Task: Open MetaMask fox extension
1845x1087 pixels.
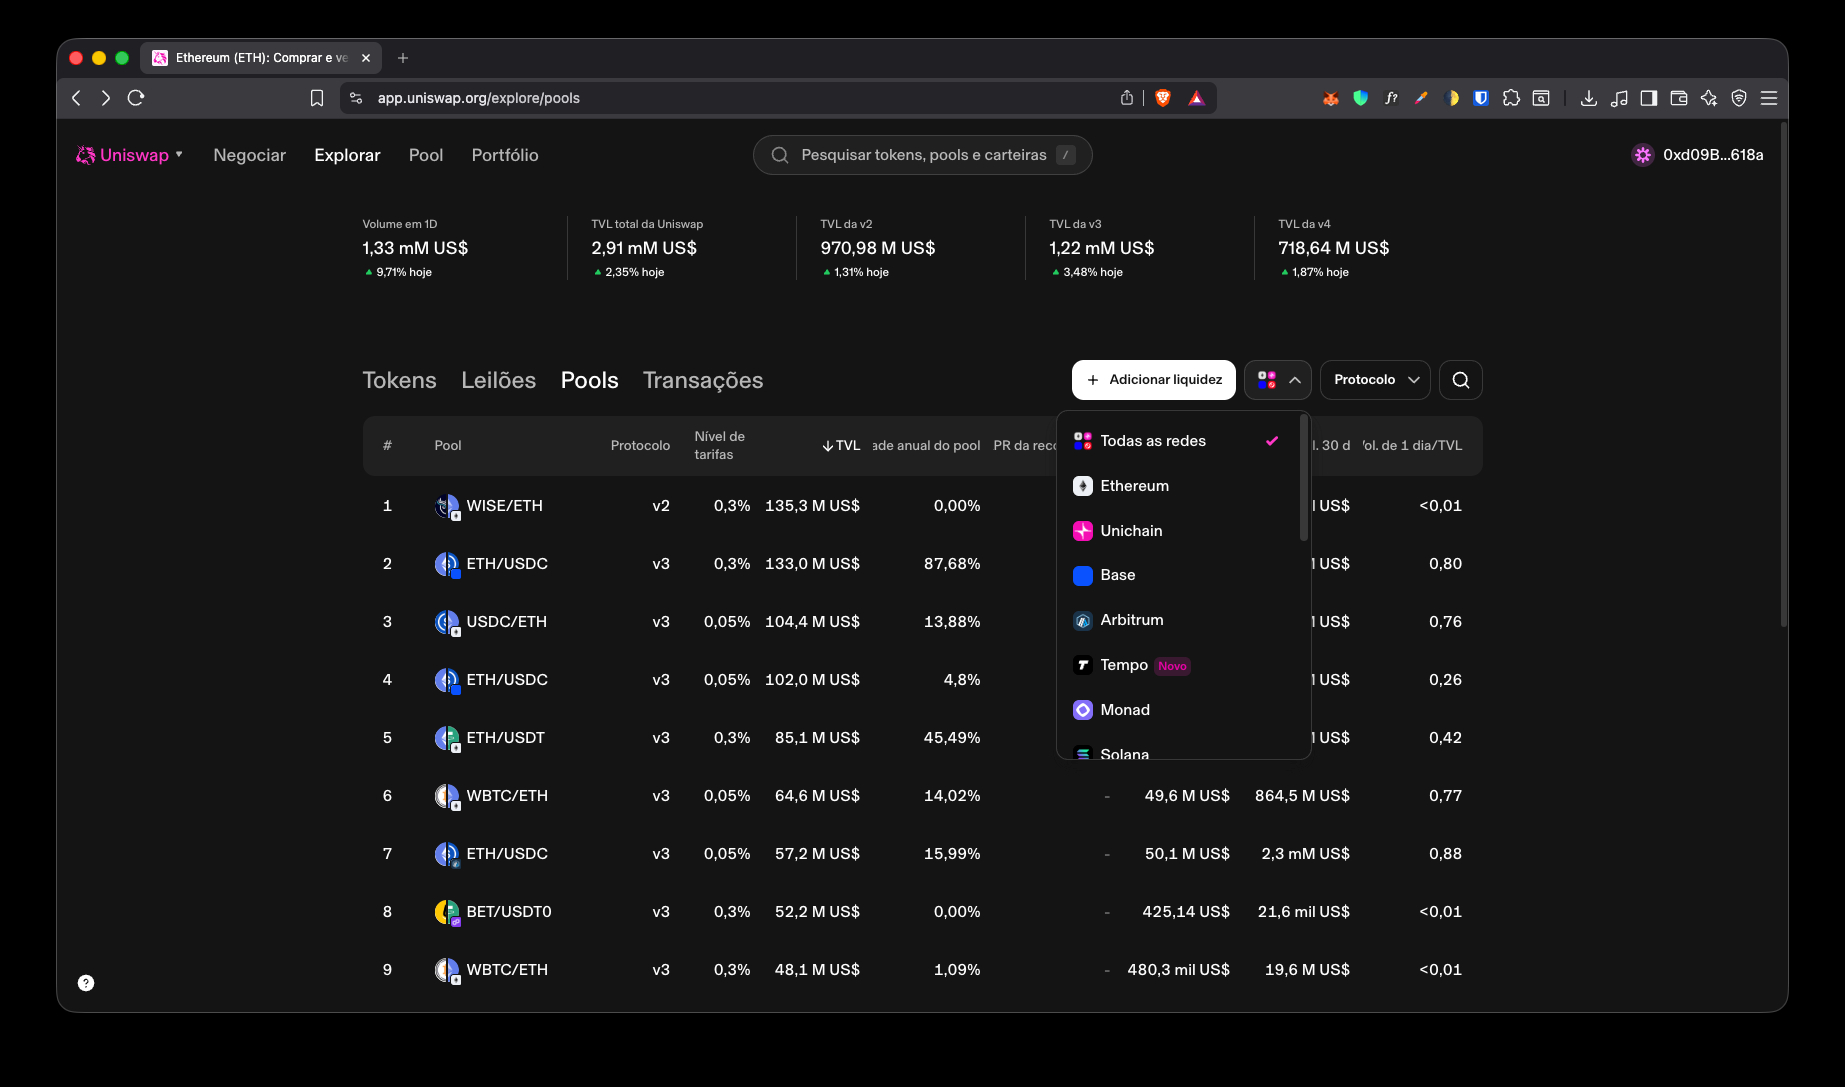Action: click(x=1330, y=98)
